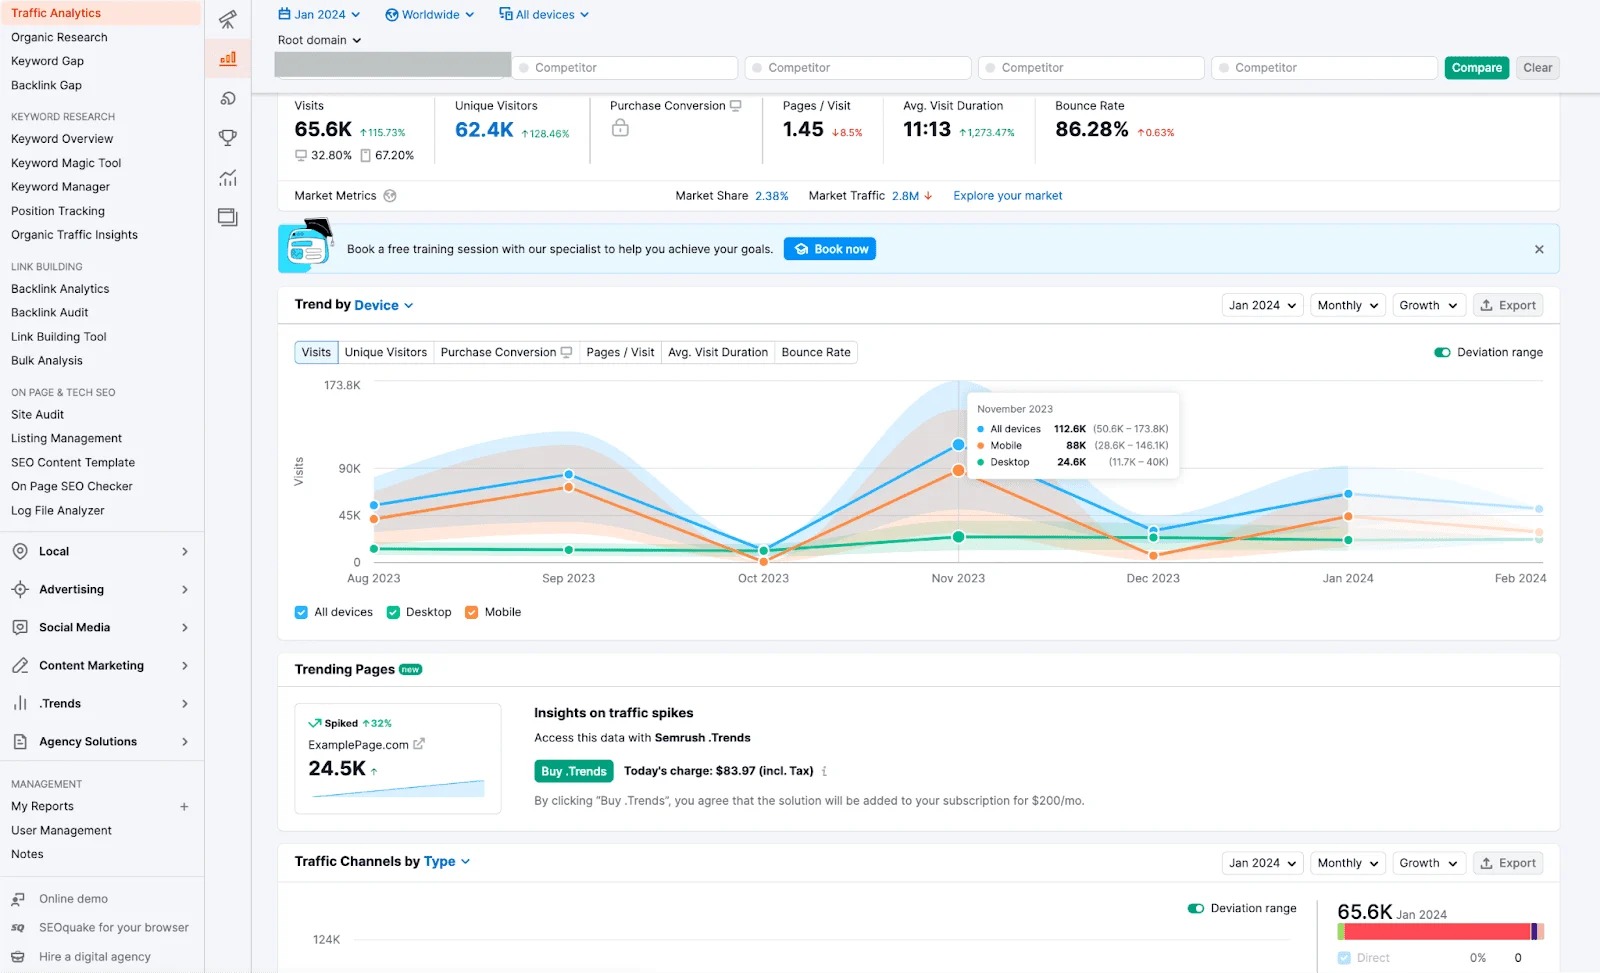Open the trophy icon in icon sidebar
This screenshot has width=1600, height=973.
point(228,138)
